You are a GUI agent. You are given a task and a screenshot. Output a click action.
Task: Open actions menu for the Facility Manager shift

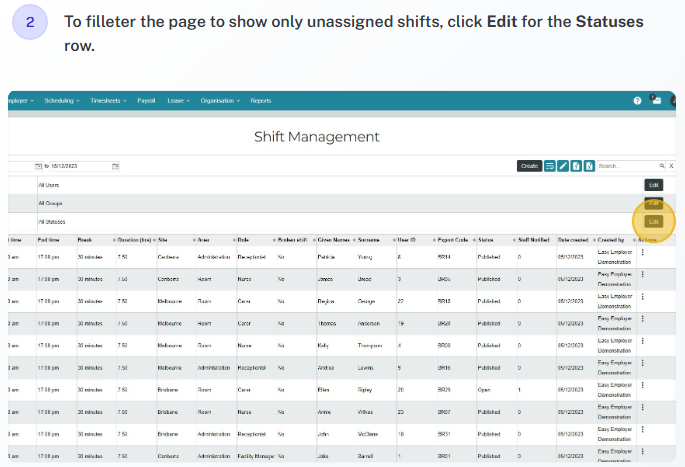coord(643,451)
